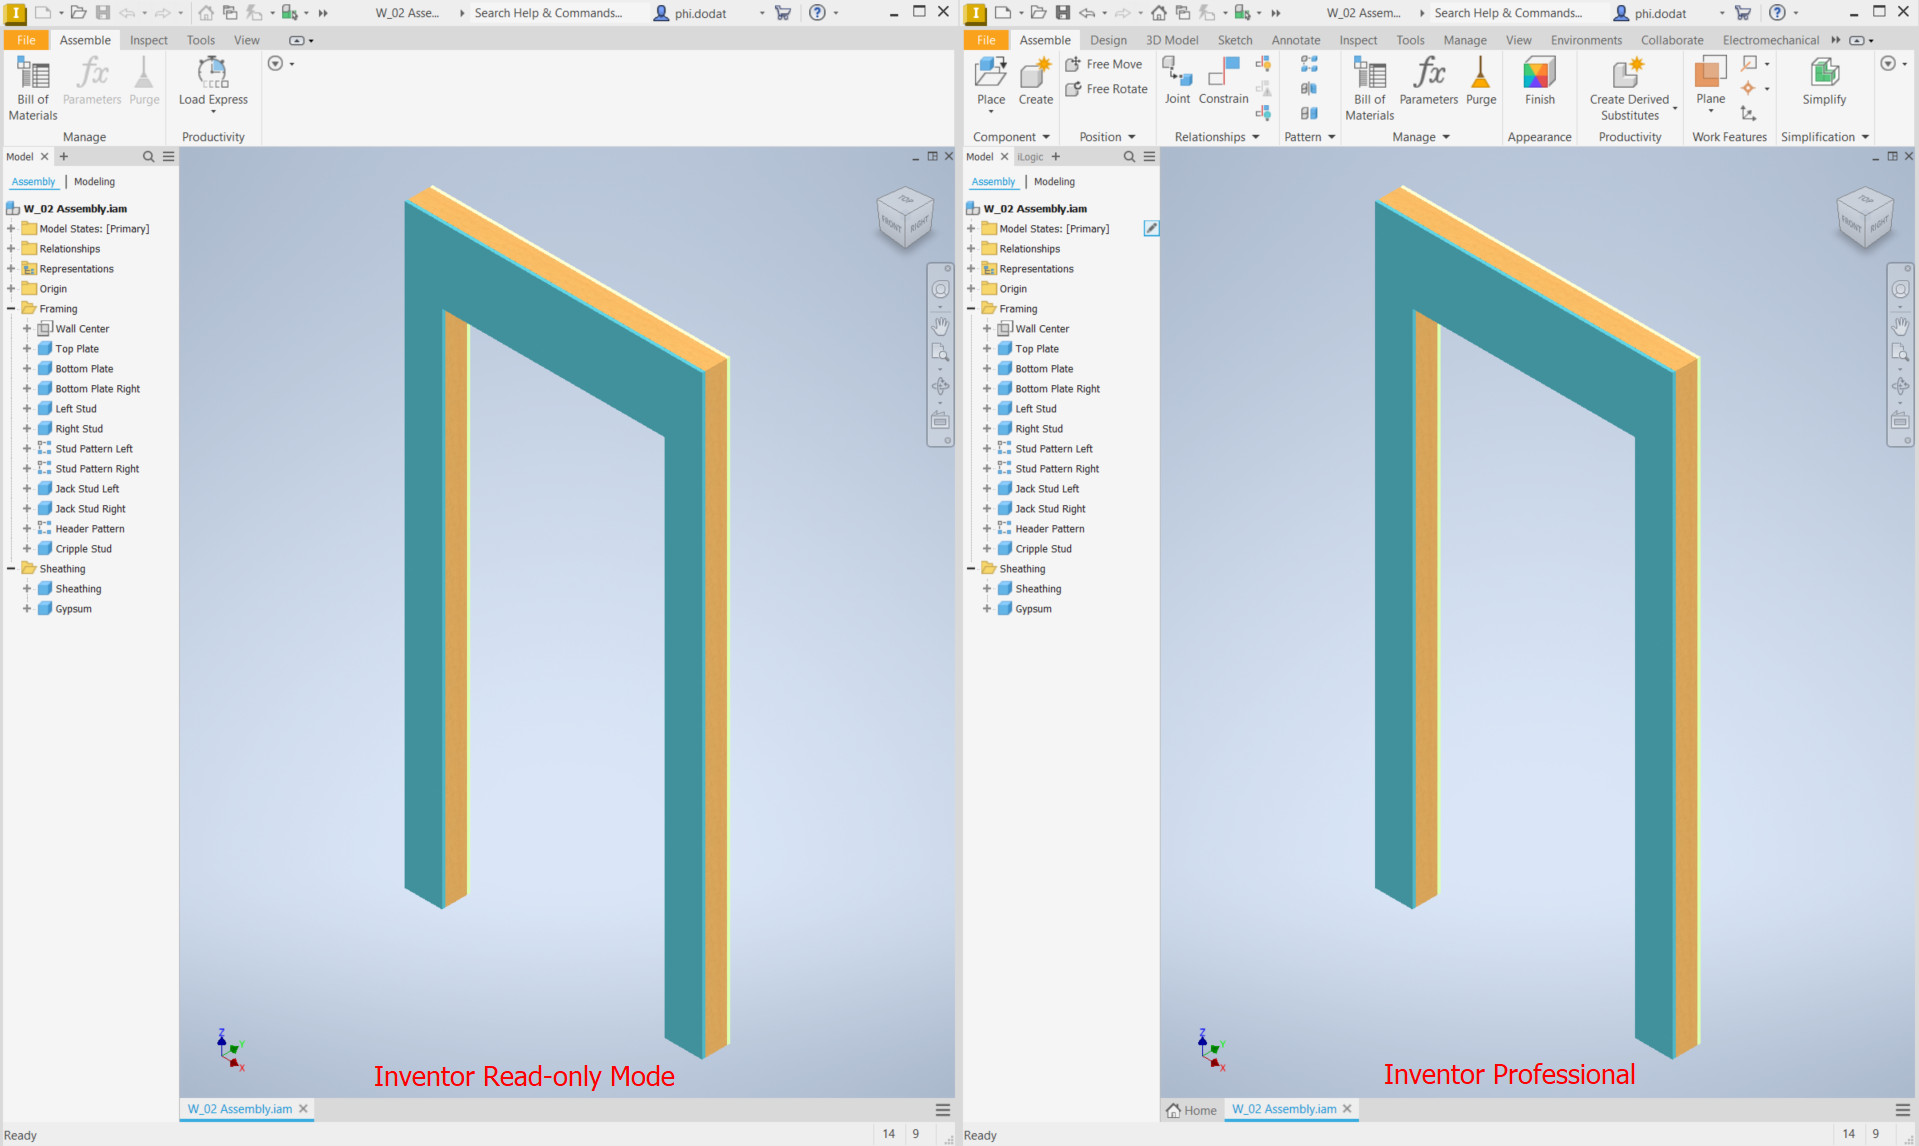The height and width of the screenshot is (1146, 1919).
Task: Switch to Modeling view in the read-only browser
Action: [94, 182]
